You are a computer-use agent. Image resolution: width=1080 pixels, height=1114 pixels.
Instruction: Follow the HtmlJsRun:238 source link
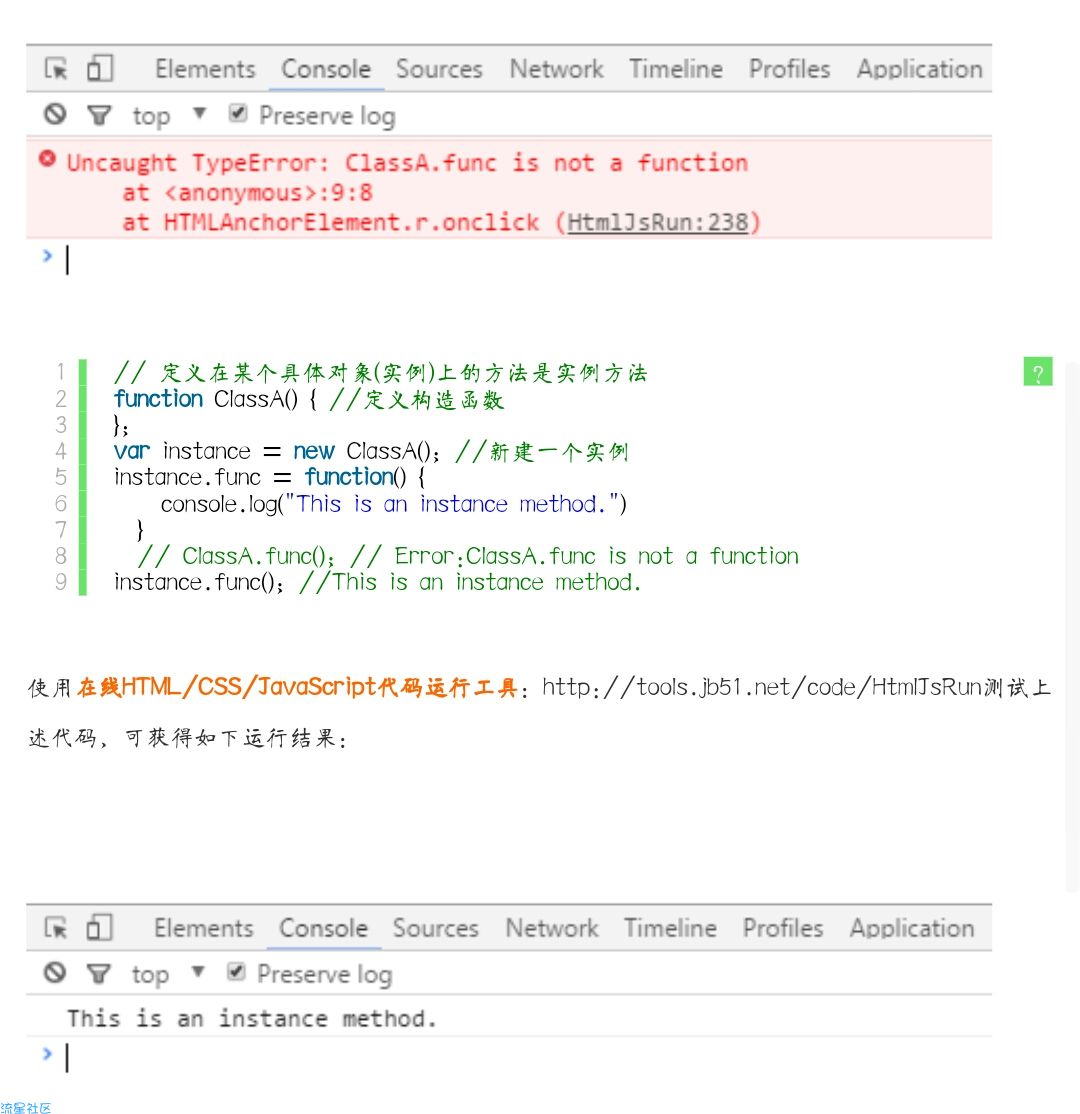tap(658, 222)
